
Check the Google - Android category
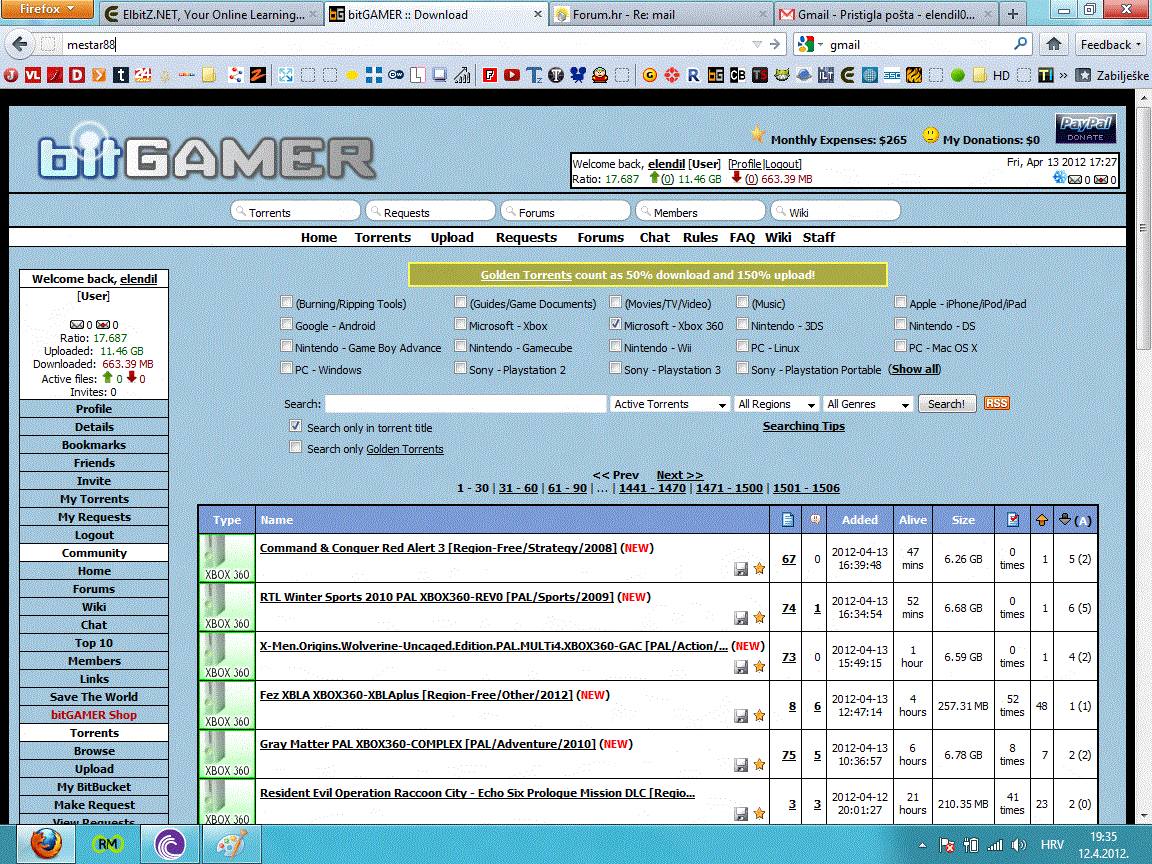click(287, 324)
